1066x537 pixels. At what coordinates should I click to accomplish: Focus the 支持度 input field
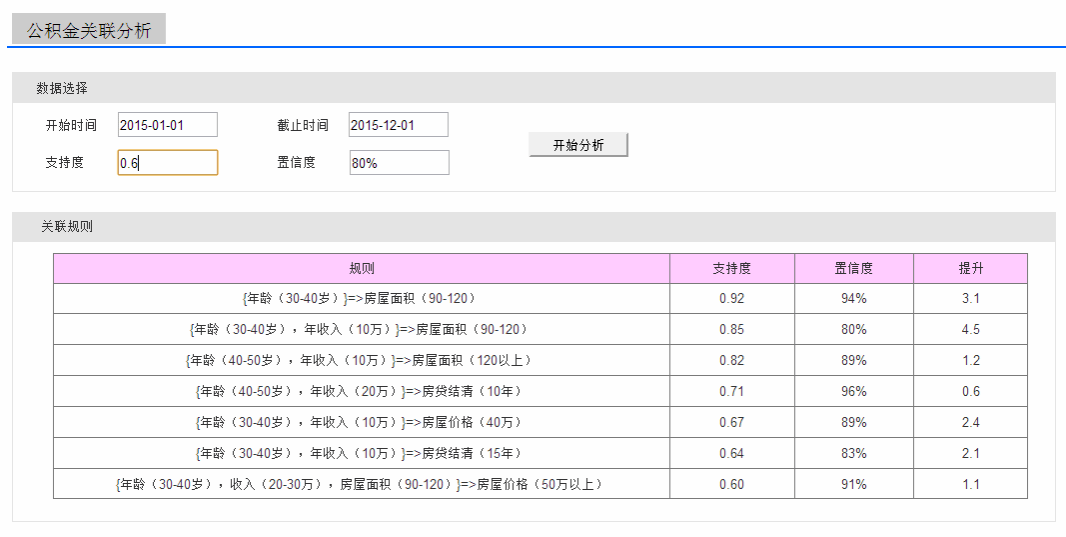point(167,163)
